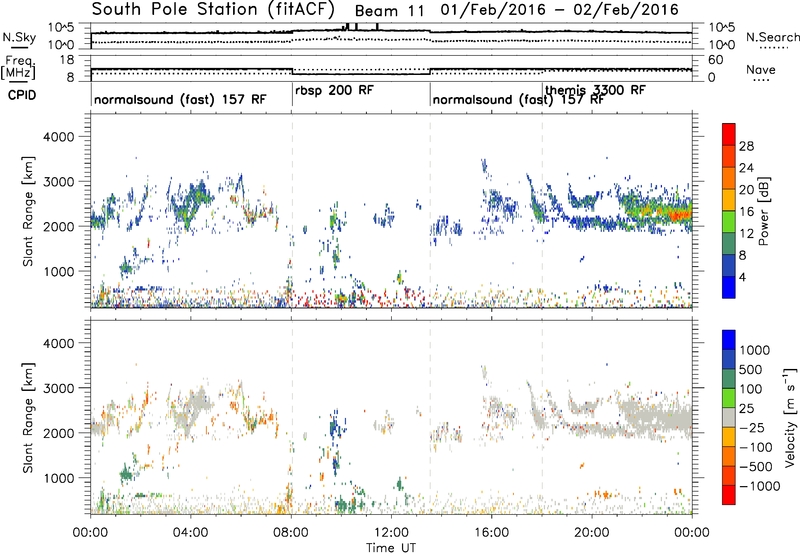Click the '04:00' time axis tick label
Screen dimensions: 800x554
(x=191, y=533)
